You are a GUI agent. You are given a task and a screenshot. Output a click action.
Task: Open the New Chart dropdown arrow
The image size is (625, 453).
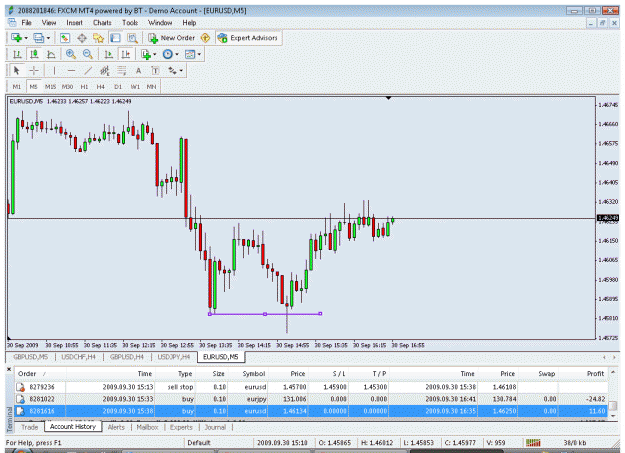pyautogui.click(x=26, y=38)
